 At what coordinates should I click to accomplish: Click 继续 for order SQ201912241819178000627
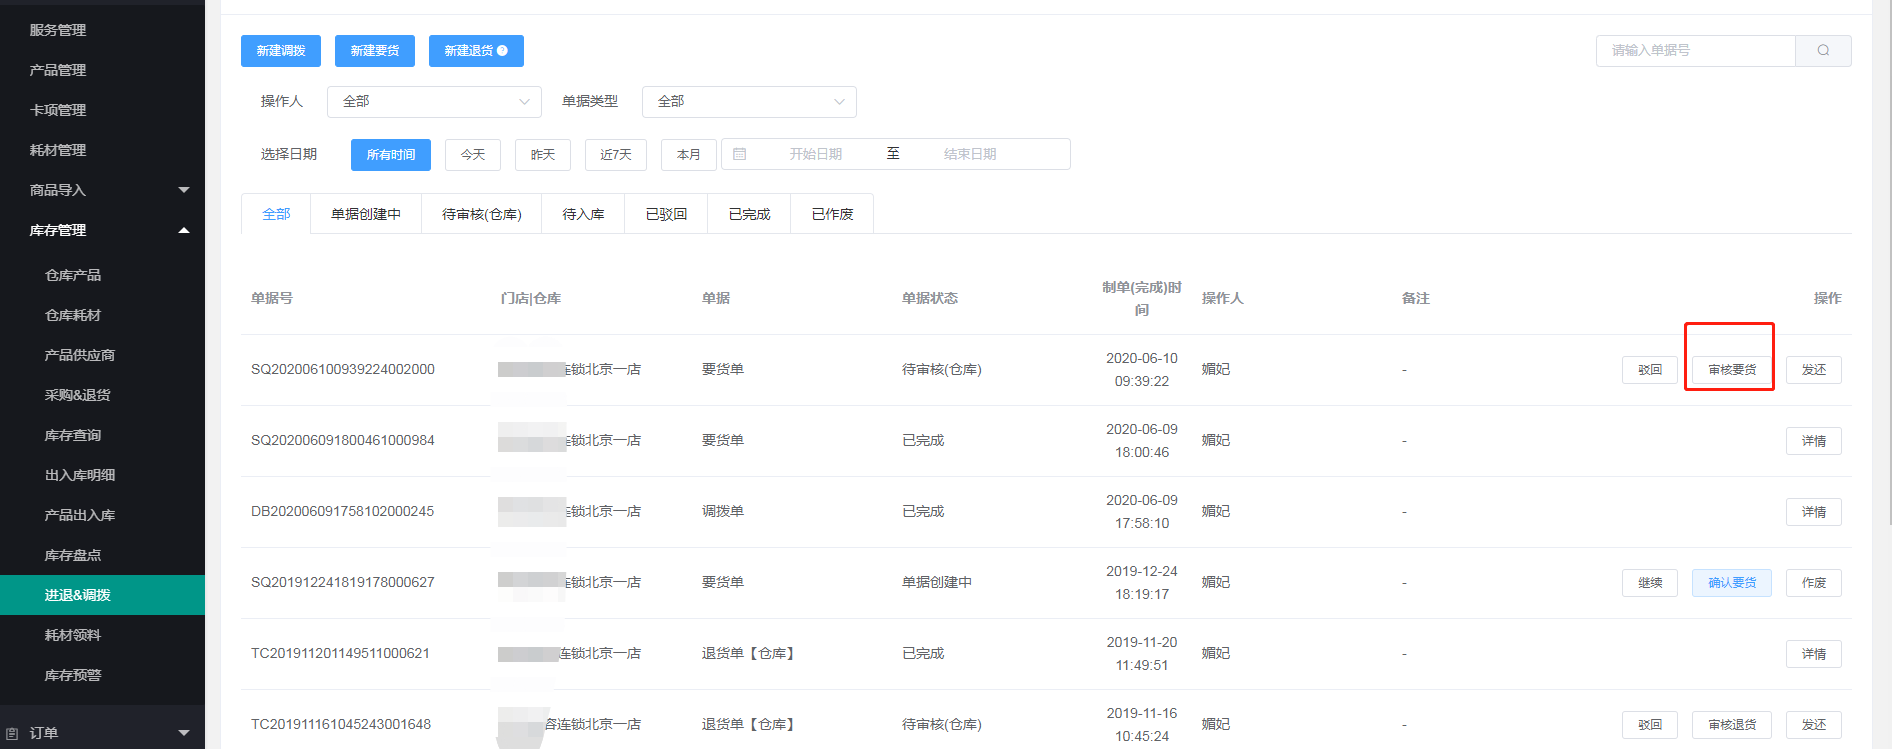tap(1650, 583)
